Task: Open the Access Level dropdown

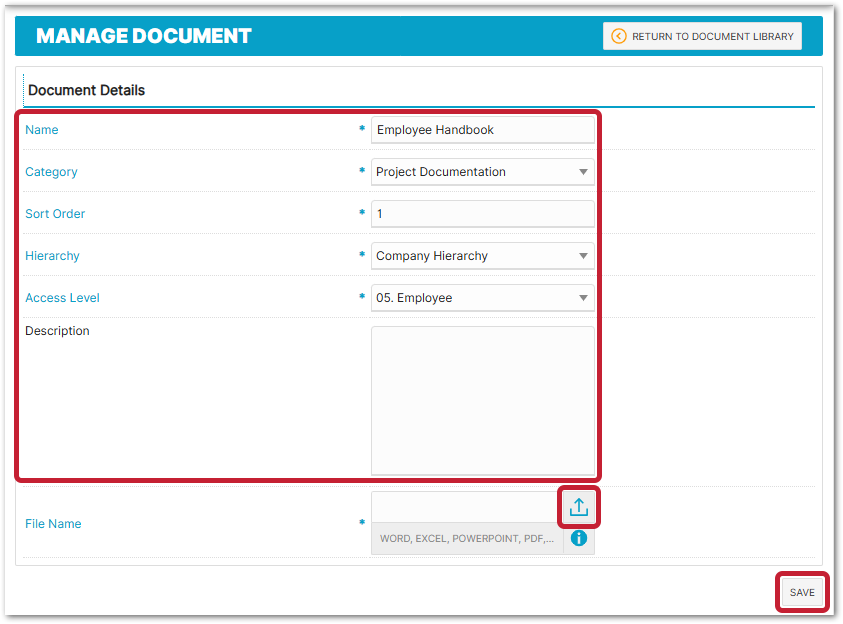Action: 482,298
